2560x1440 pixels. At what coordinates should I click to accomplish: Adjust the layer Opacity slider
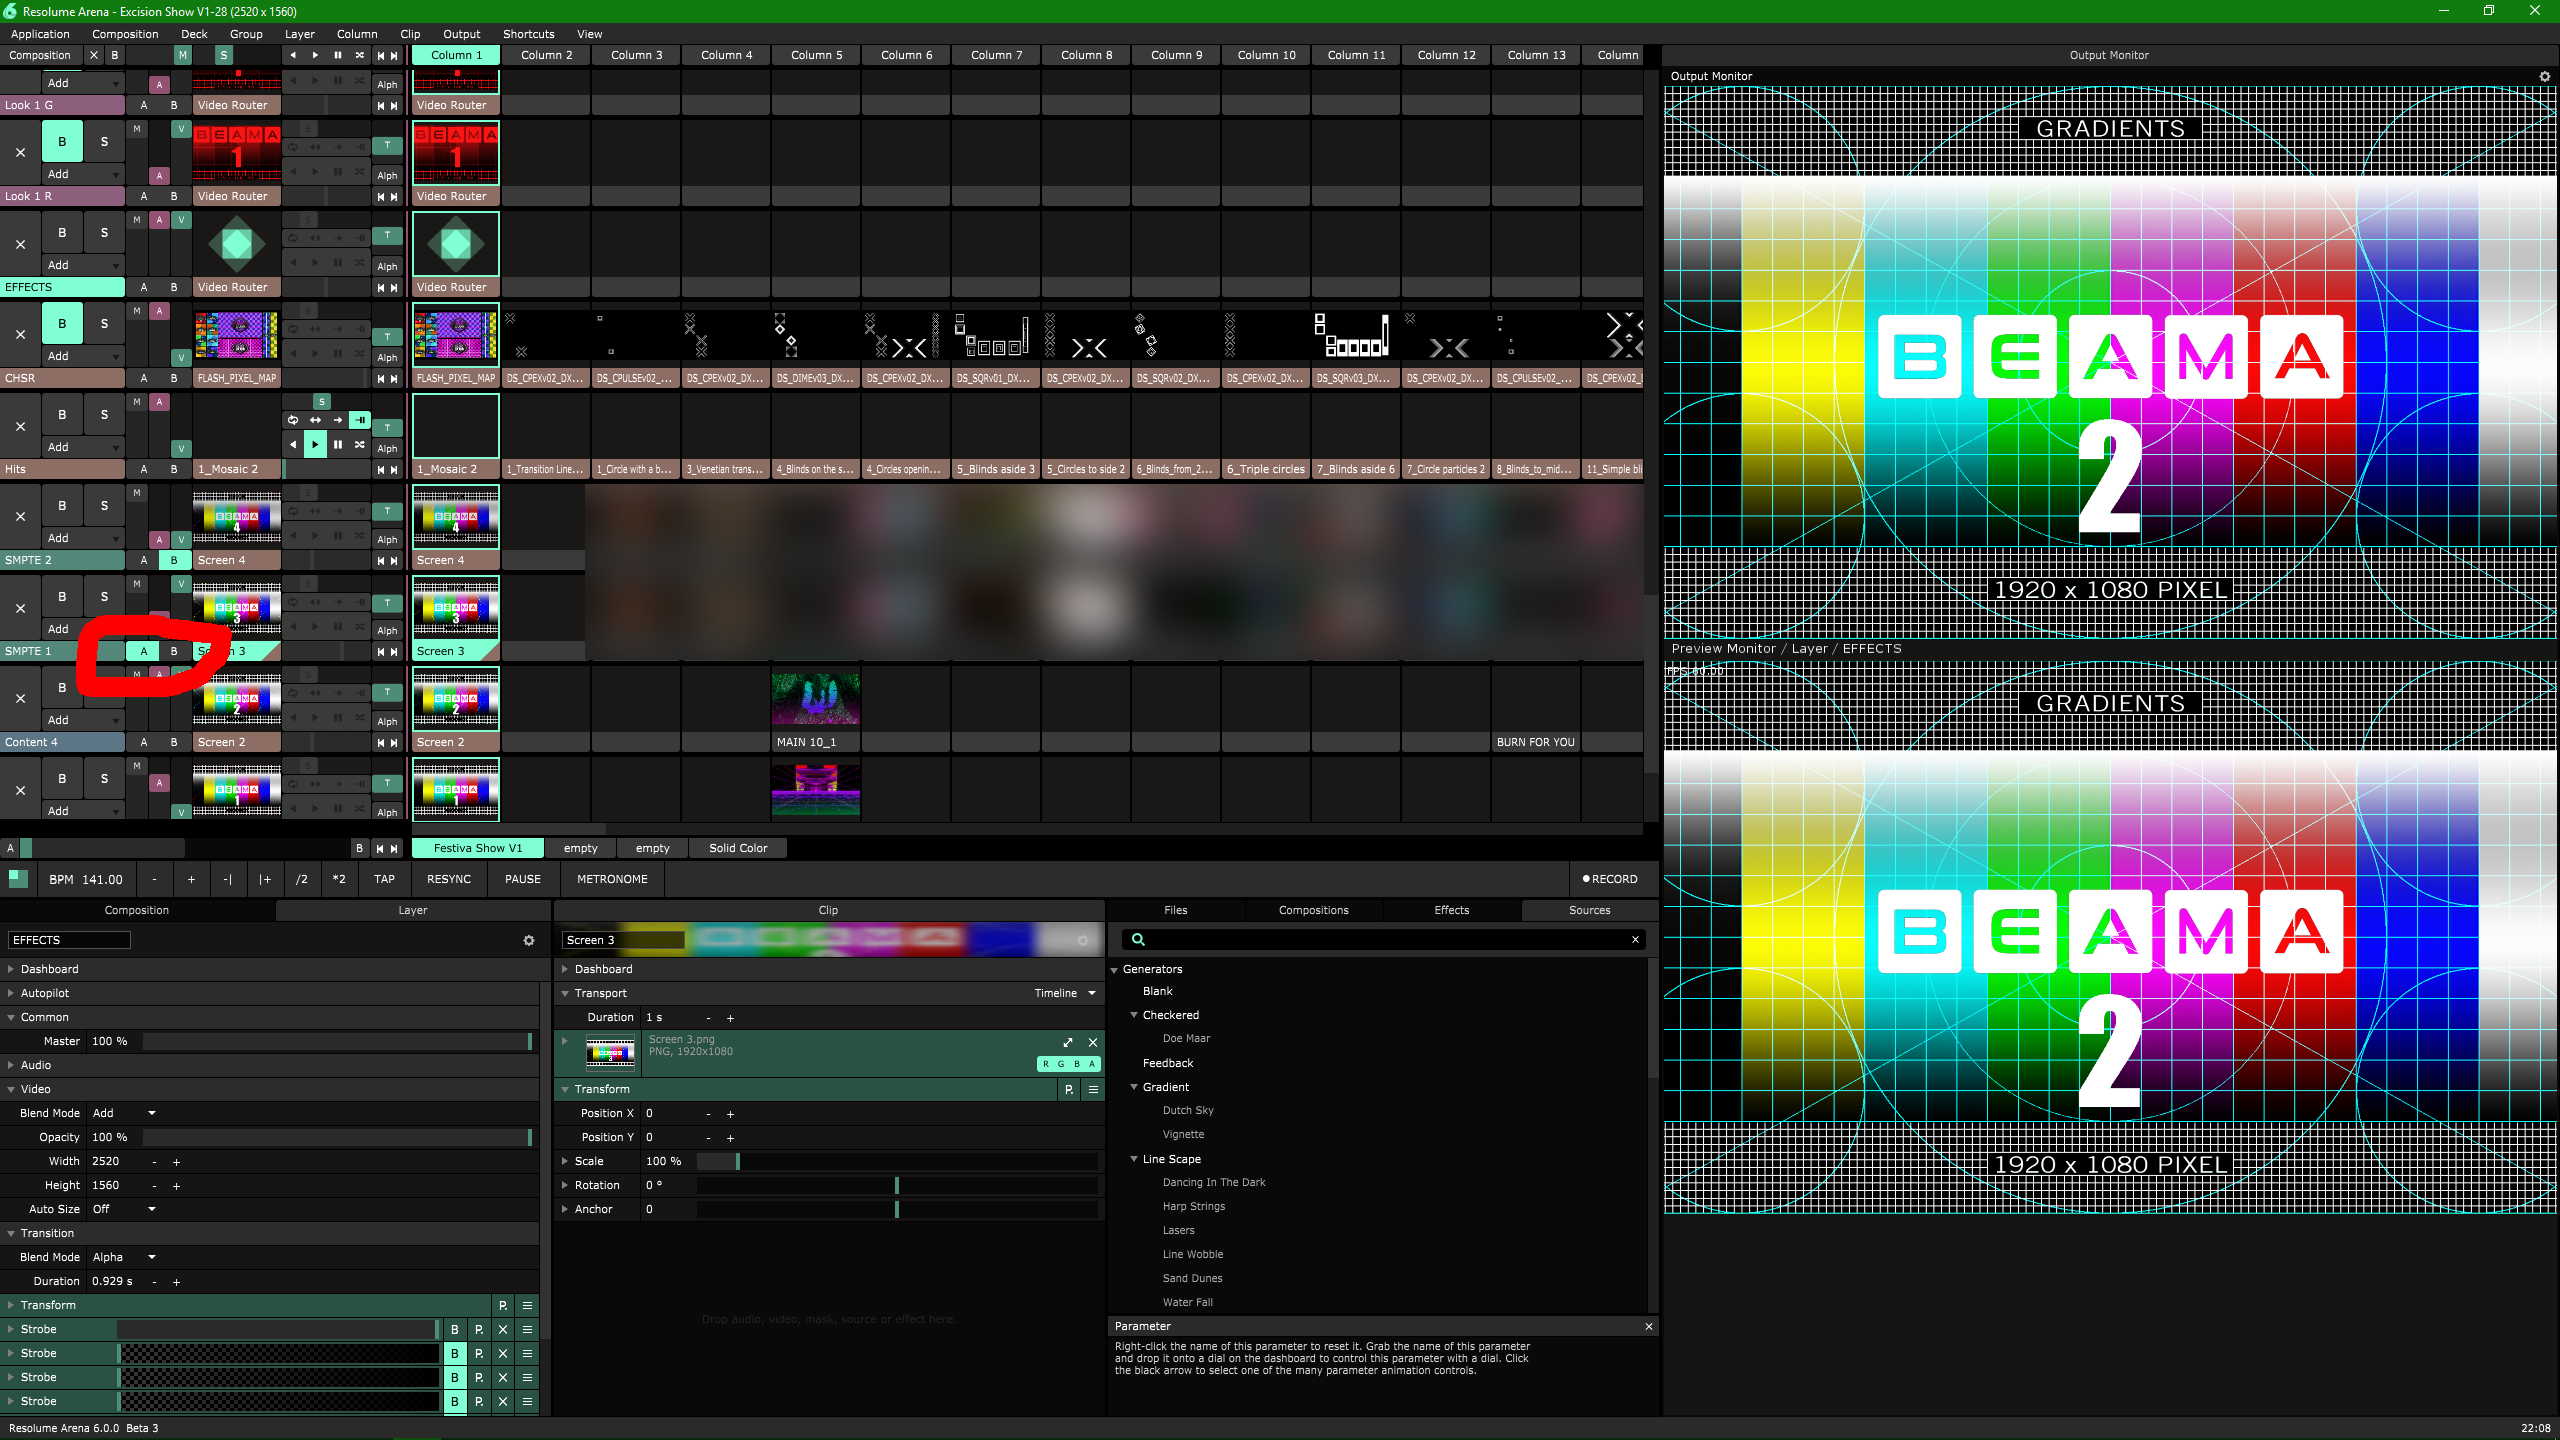[x=337, y=1137]
